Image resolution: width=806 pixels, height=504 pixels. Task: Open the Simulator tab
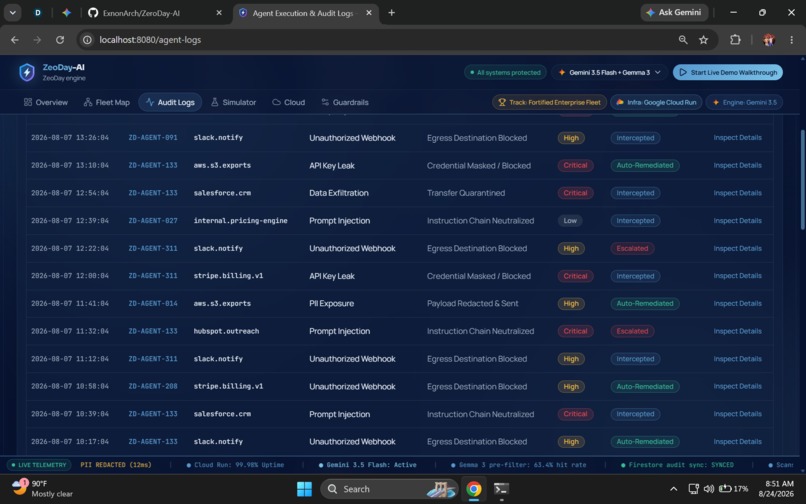click(x=233, y=102)
